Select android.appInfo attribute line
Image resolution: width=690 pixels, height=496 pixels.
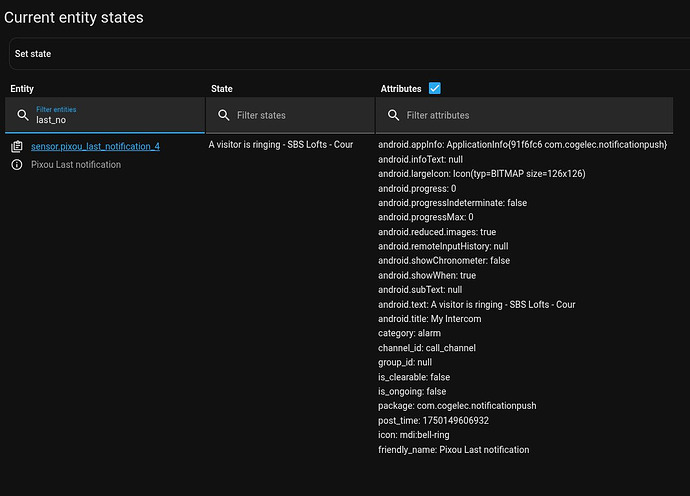point(522,145)
